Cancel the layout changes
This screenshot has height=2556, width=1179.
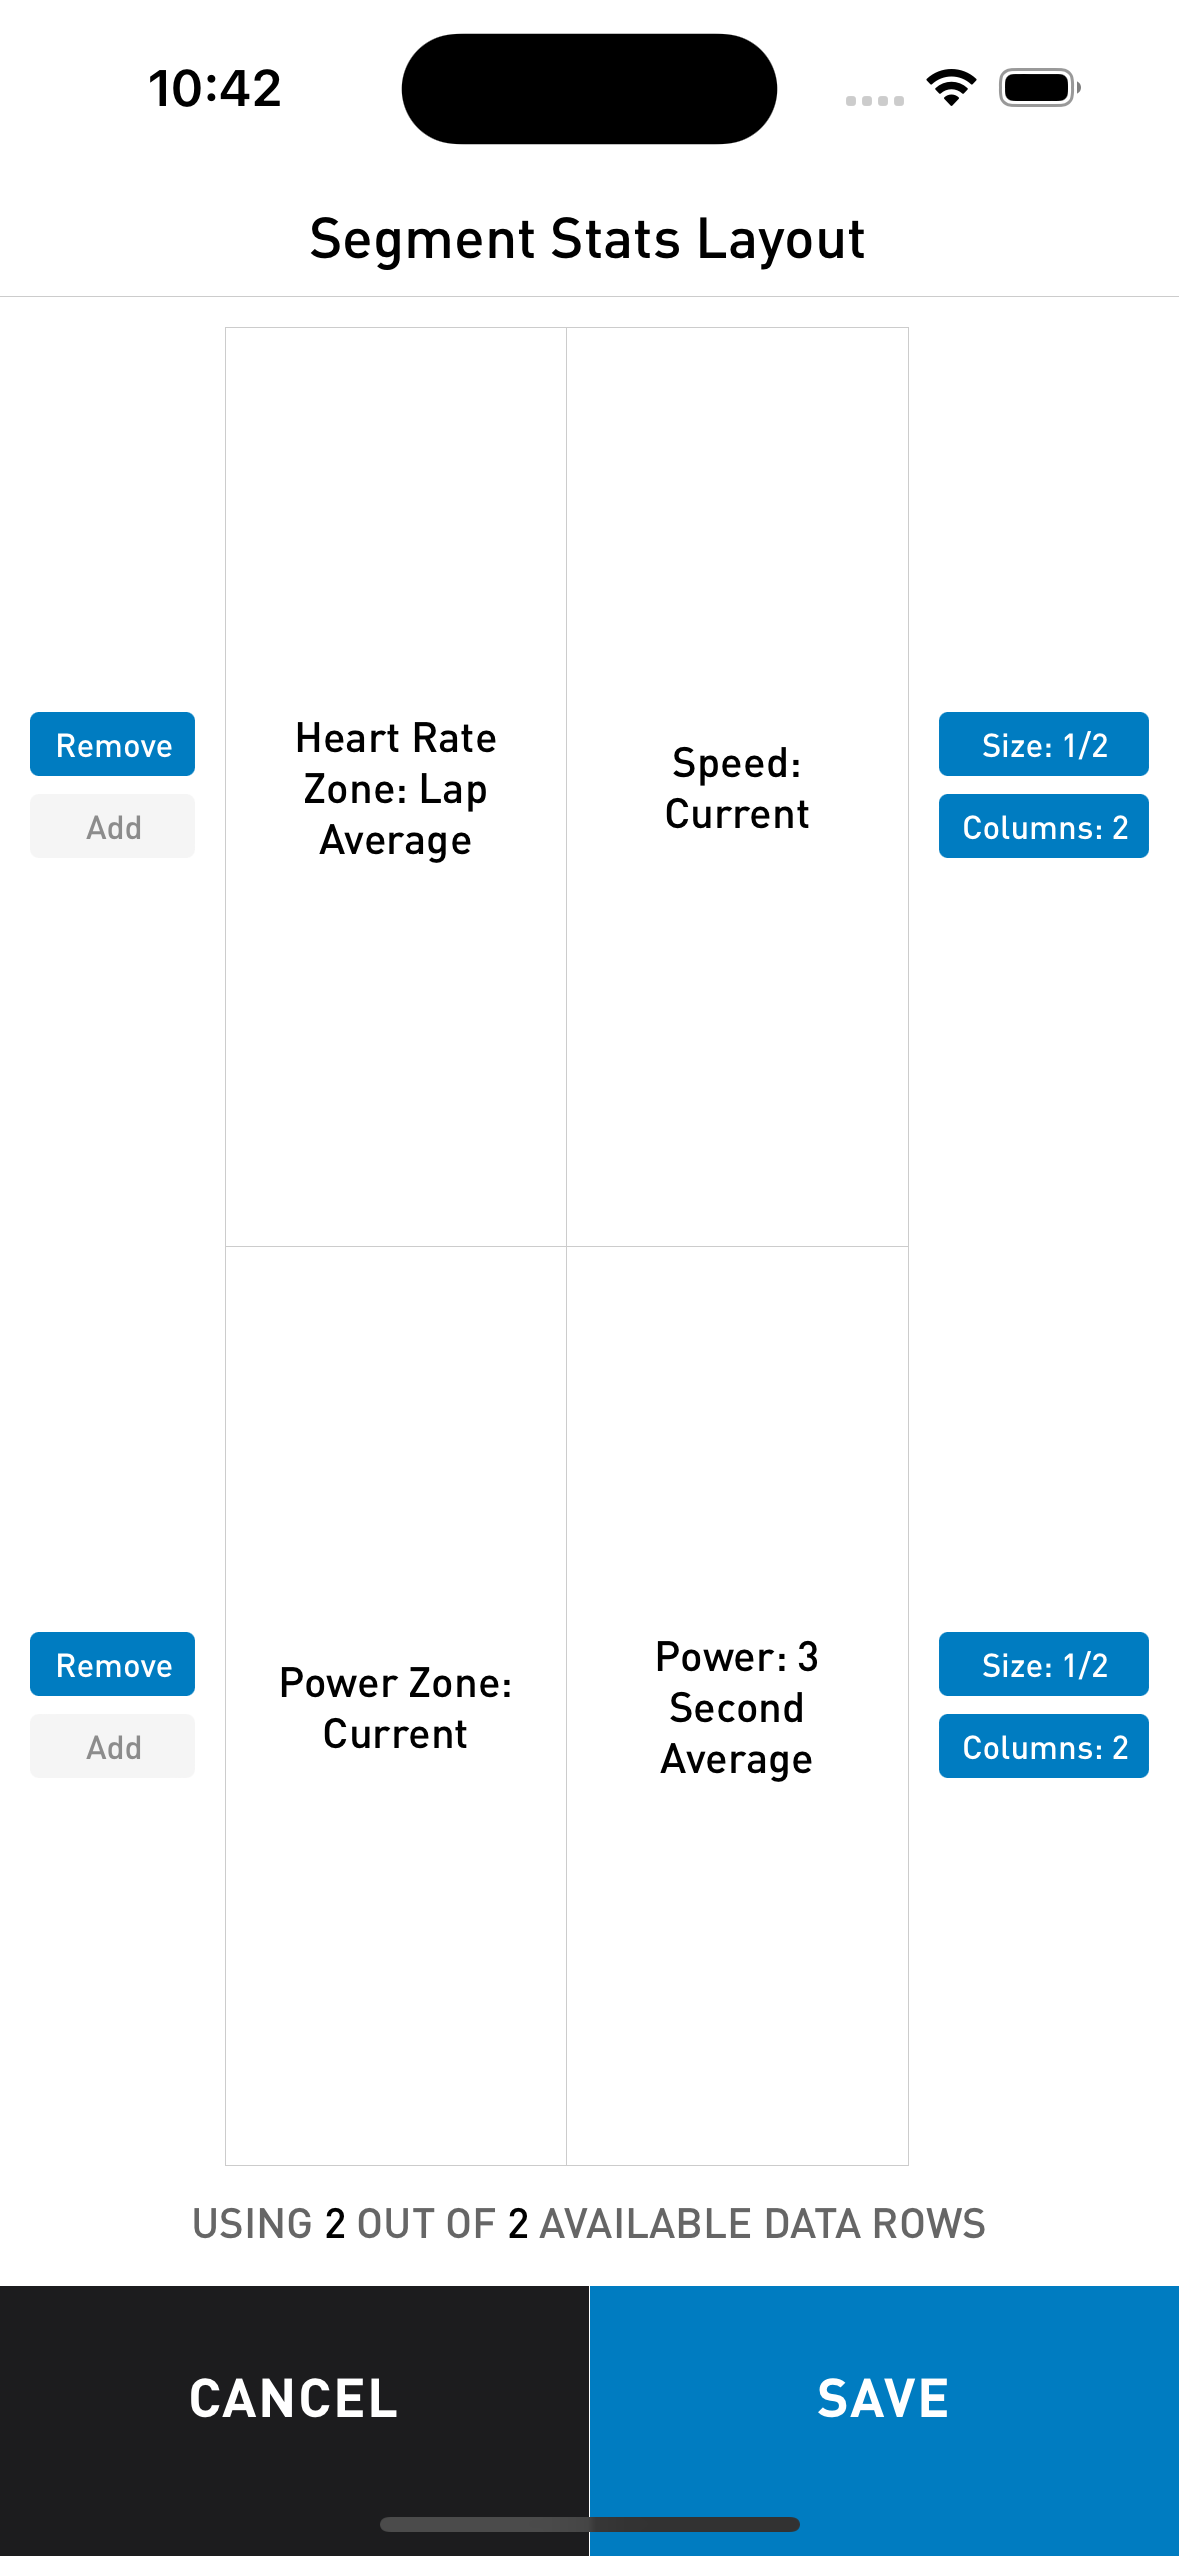[294, 2398]
